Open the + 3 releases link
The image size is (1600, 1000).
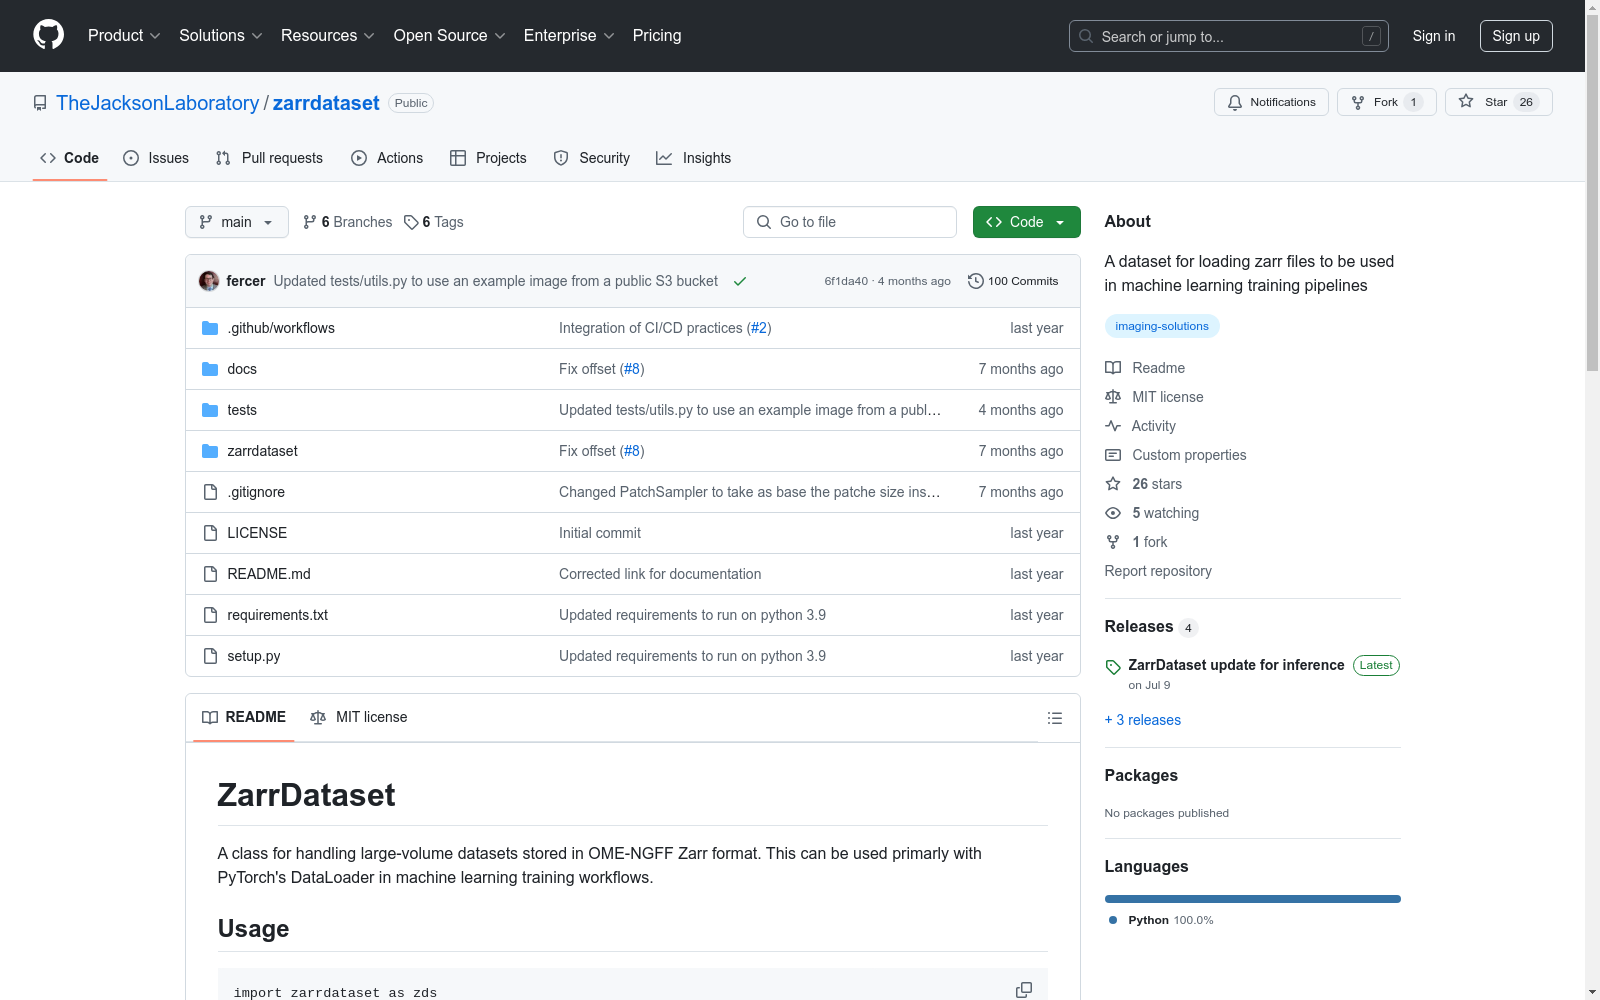click(x=1143, y=720)
